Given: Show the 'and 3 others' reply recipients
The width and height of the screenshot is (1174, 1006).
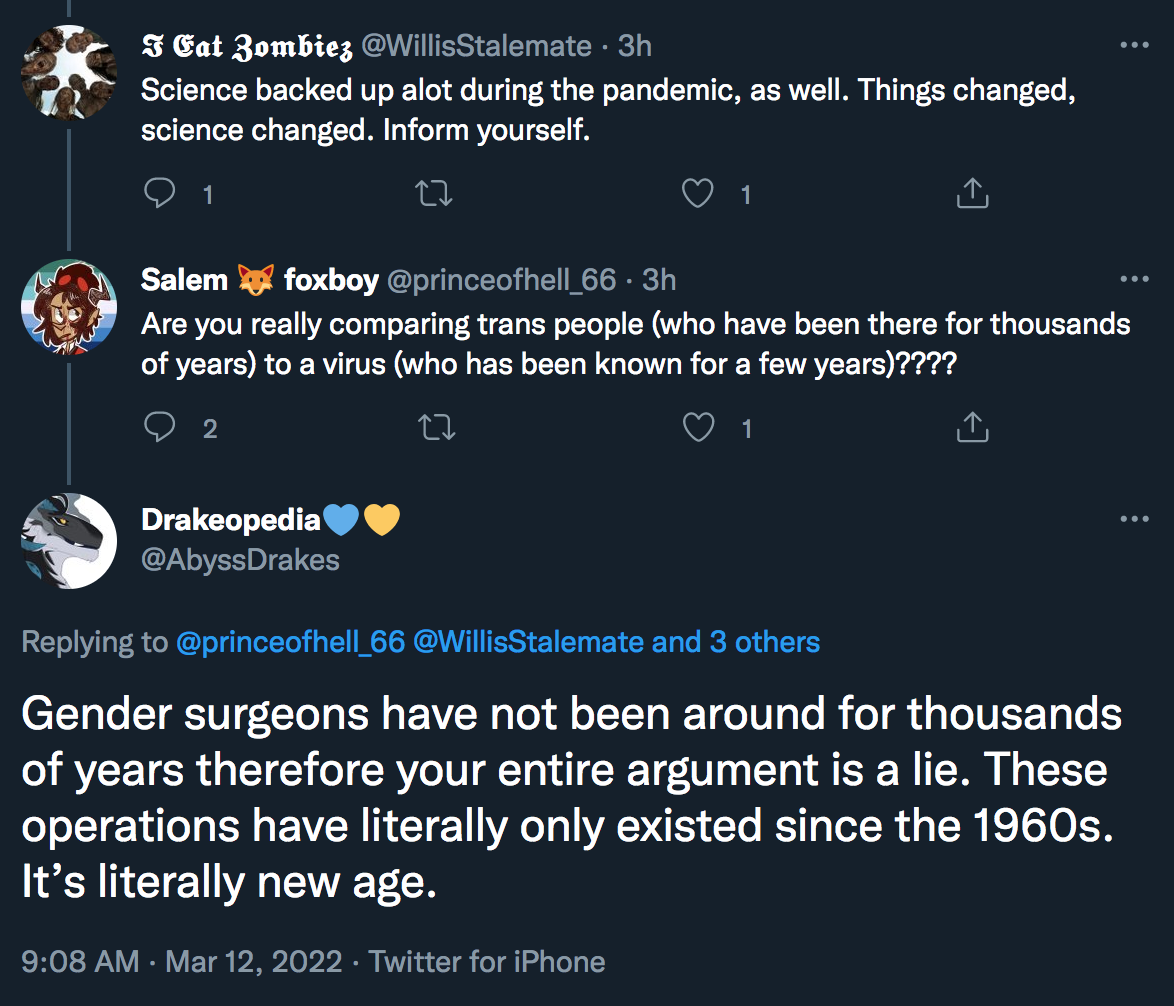Looking at the screenshot, I should (736, 642).
